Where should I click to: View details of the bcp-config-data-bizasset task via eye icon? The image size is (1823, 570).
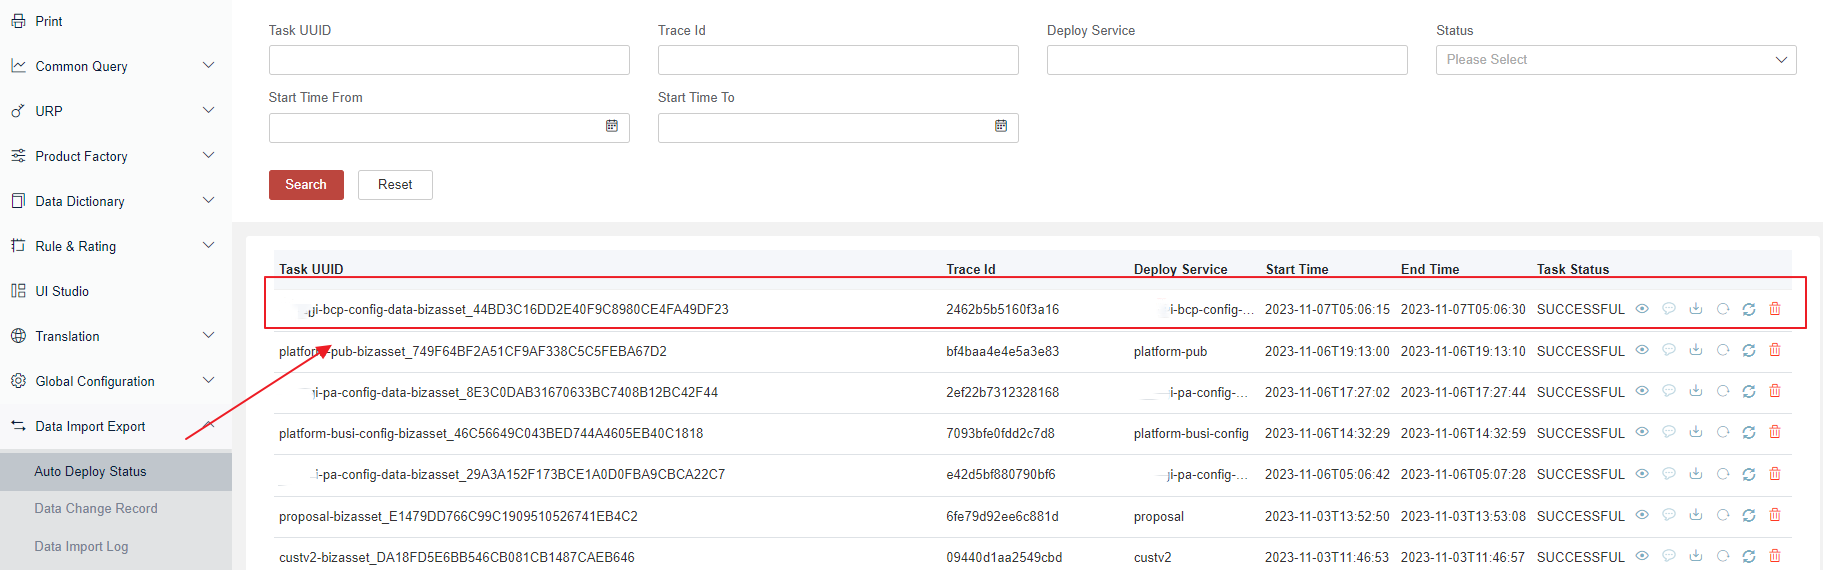click(x=1642, y=309)
